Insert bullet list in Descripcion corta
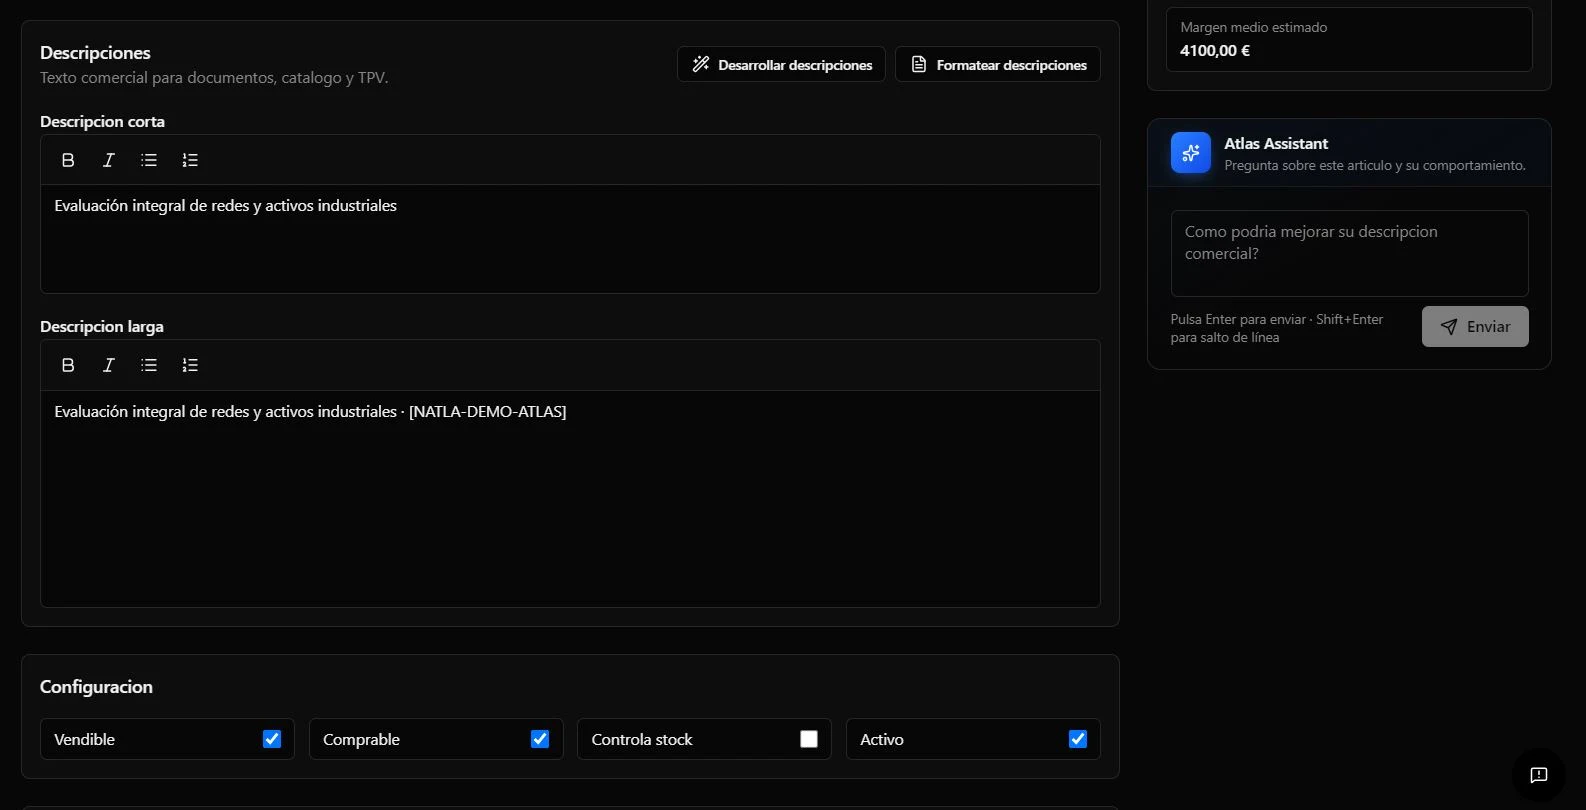 149,160
